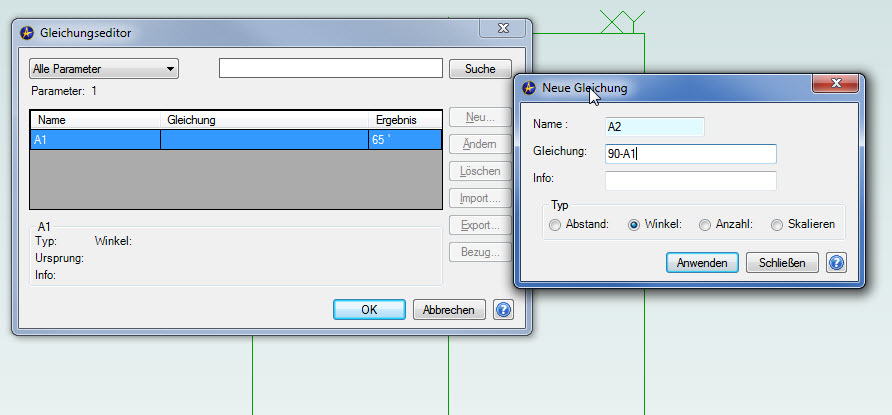Click the Bezug... button
Image resolution: width=892 pixels, height=415 pixels.
480,252
